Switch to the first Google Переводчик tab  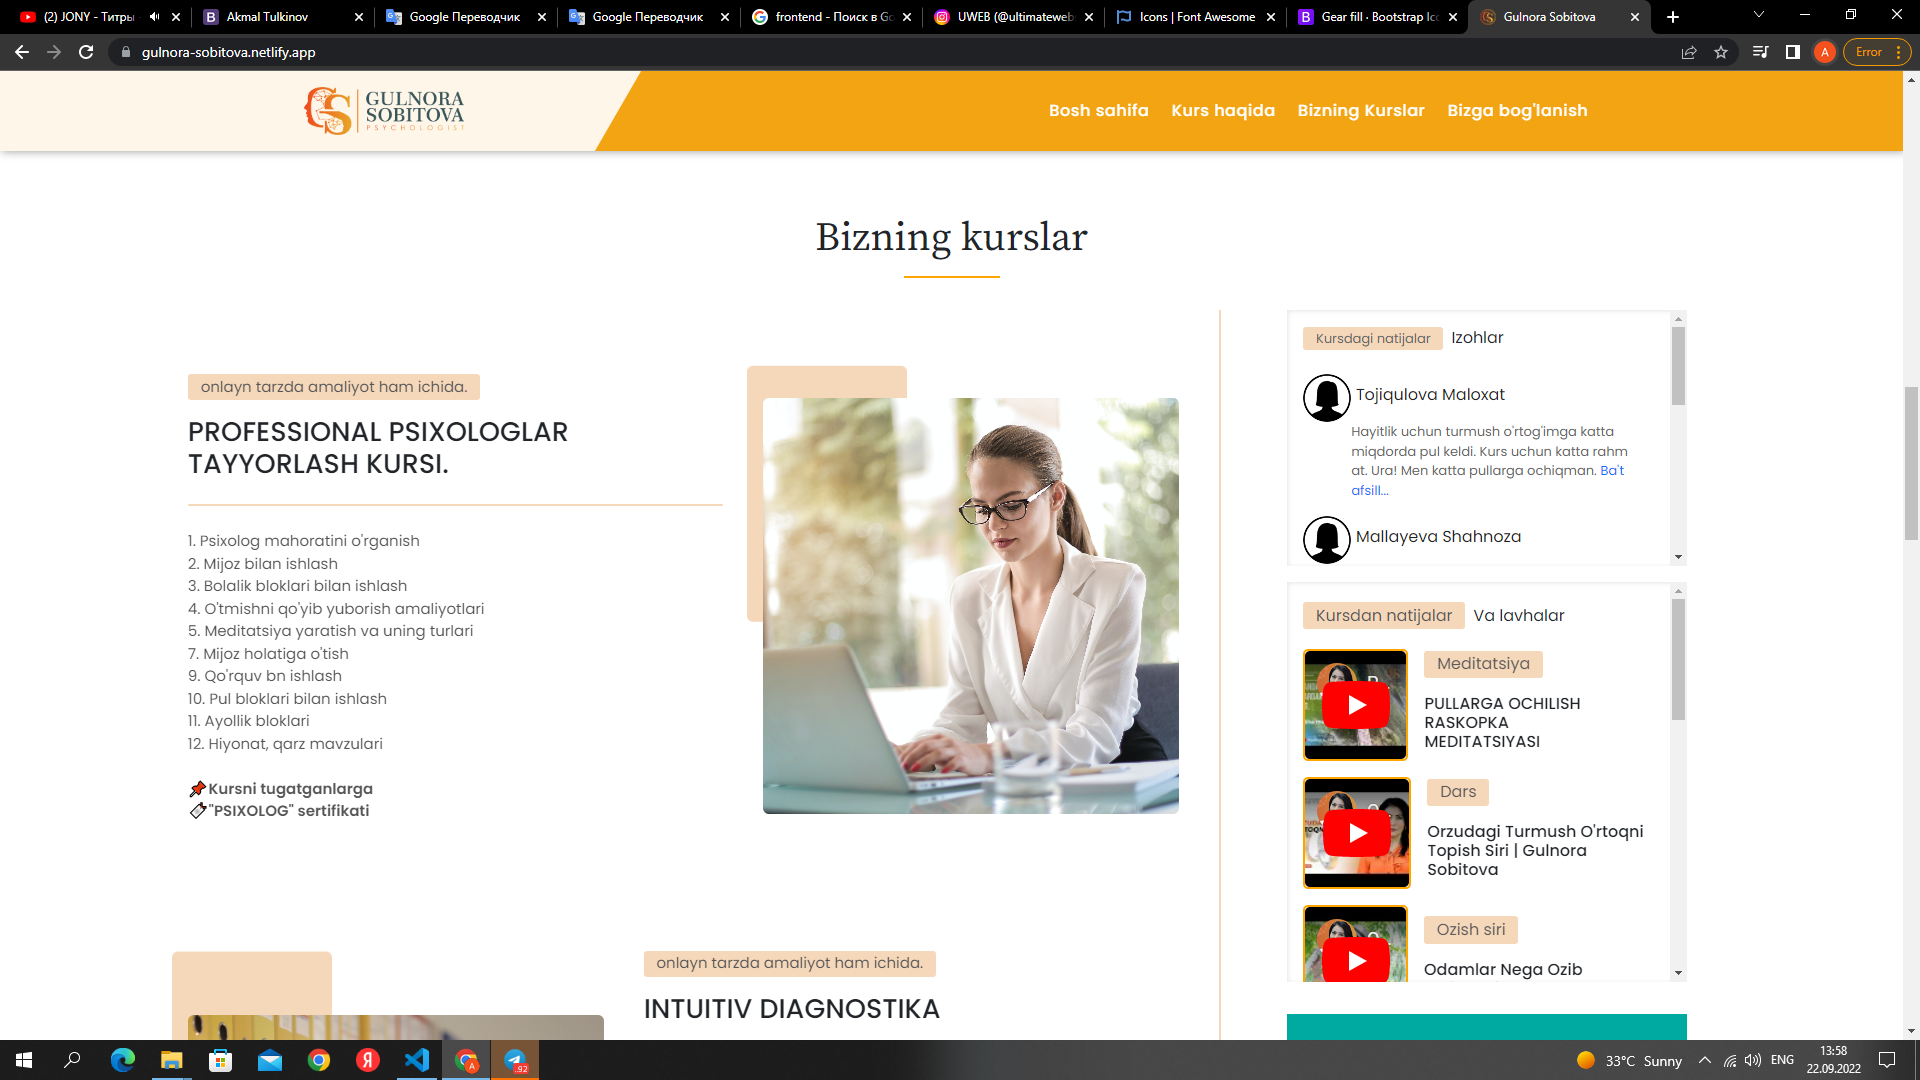tap(465, 17)
